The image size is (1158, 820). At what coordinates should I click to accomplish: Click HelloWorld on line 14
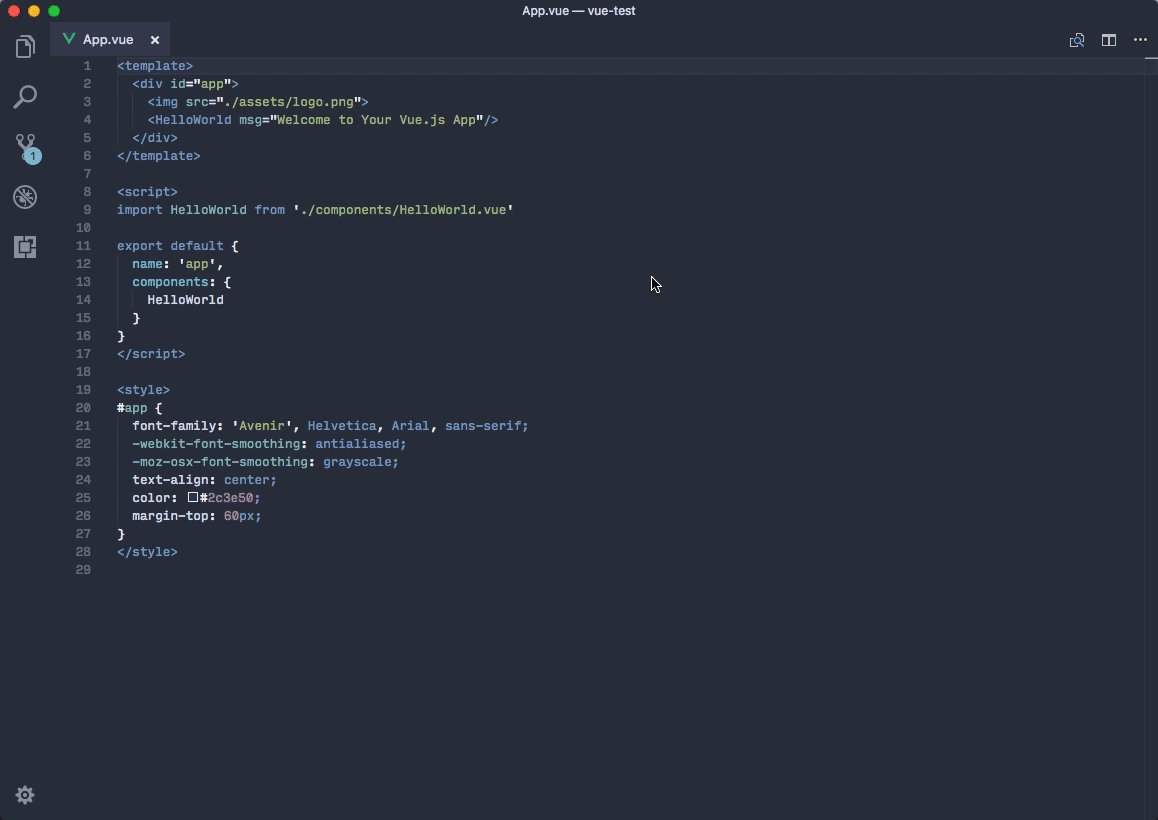click(185, 300)
